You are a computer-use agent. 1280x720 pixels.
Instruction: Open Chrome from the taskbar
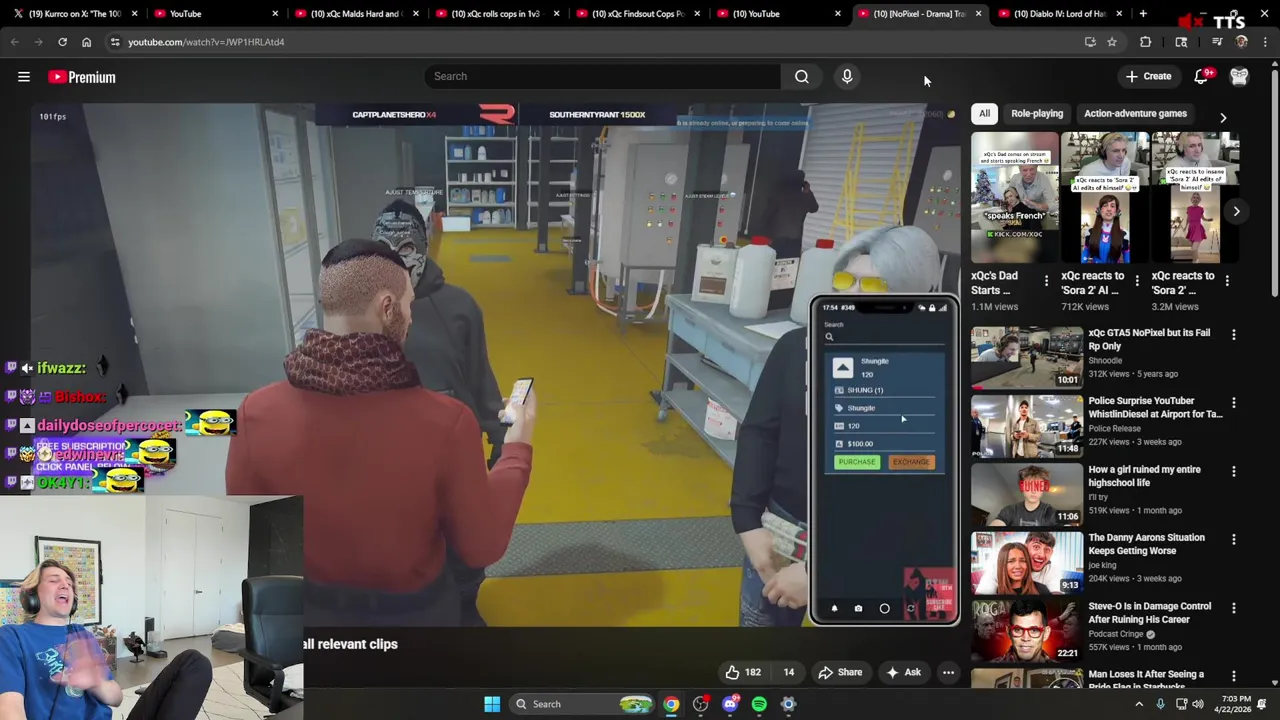[671, 704]
